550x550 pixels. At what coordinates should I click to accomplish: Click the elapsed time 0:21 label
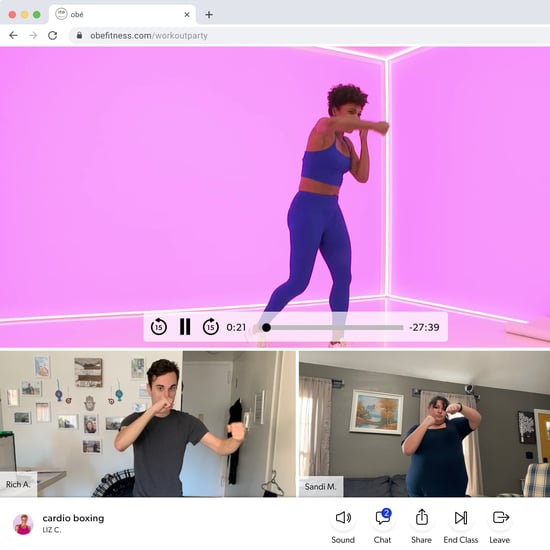[x=236, y=327]
